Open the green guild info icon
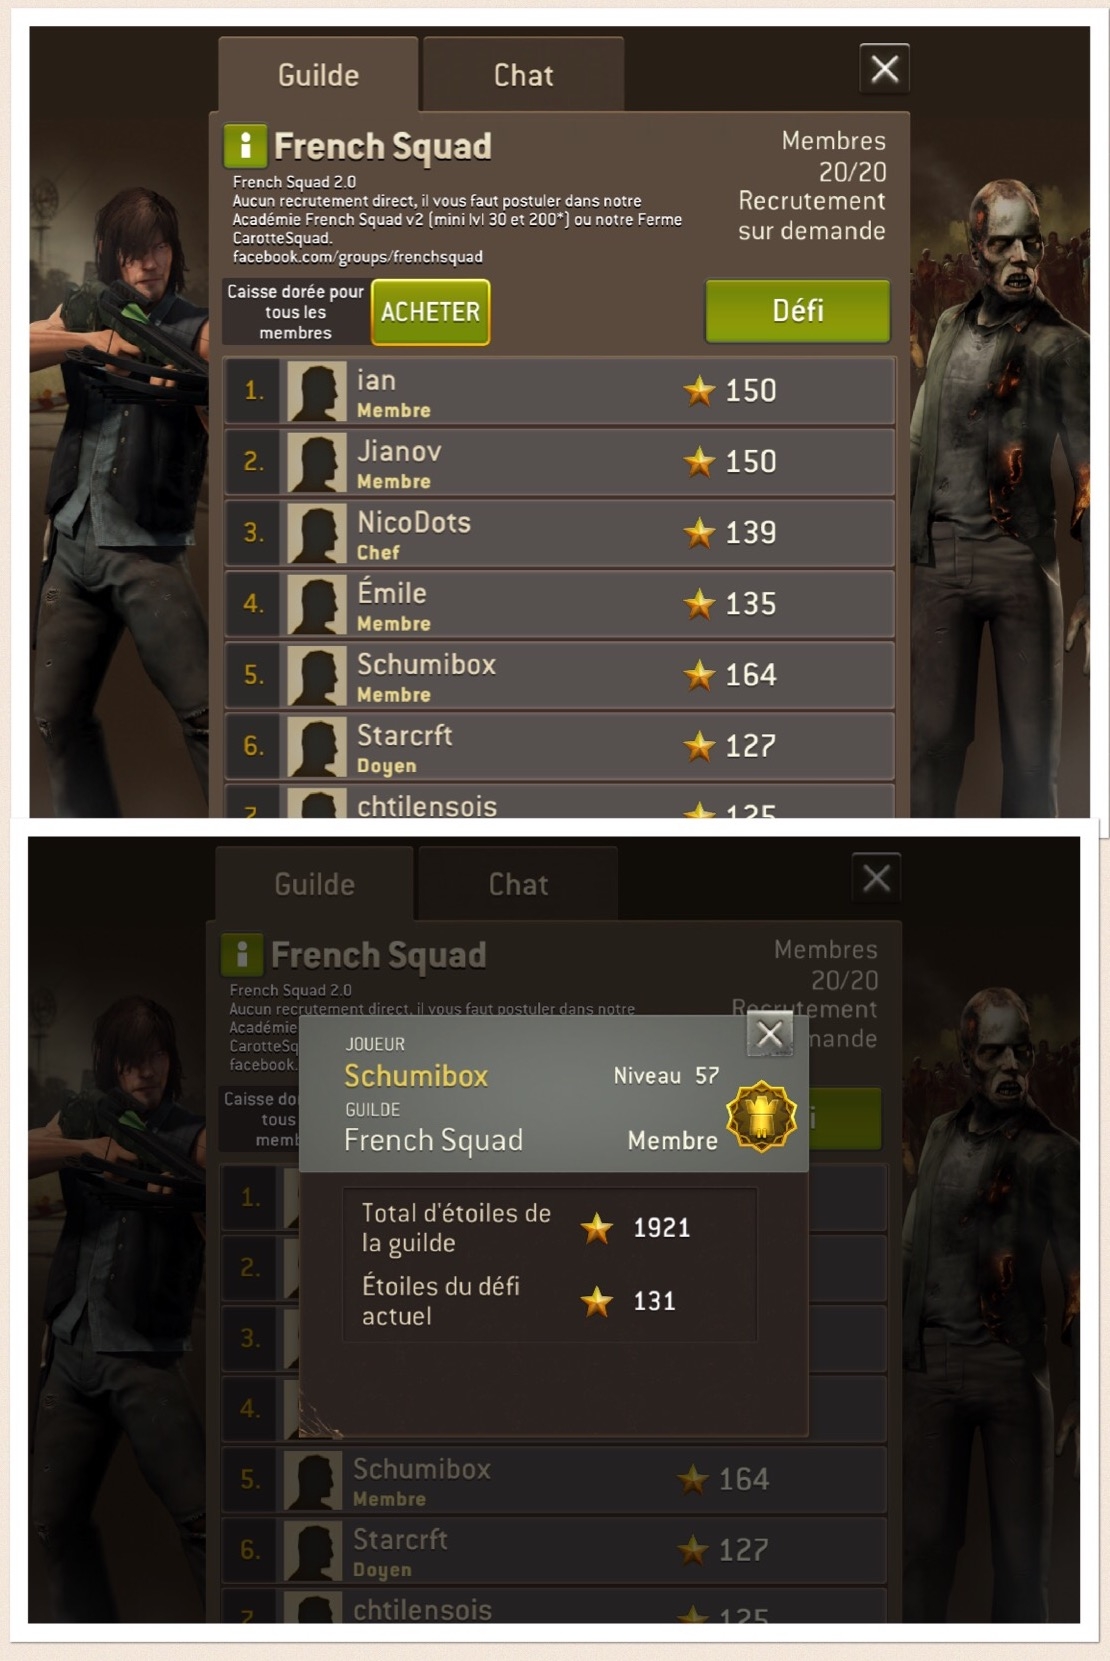Viewport: 1110px width, 1661px height. 245,146
